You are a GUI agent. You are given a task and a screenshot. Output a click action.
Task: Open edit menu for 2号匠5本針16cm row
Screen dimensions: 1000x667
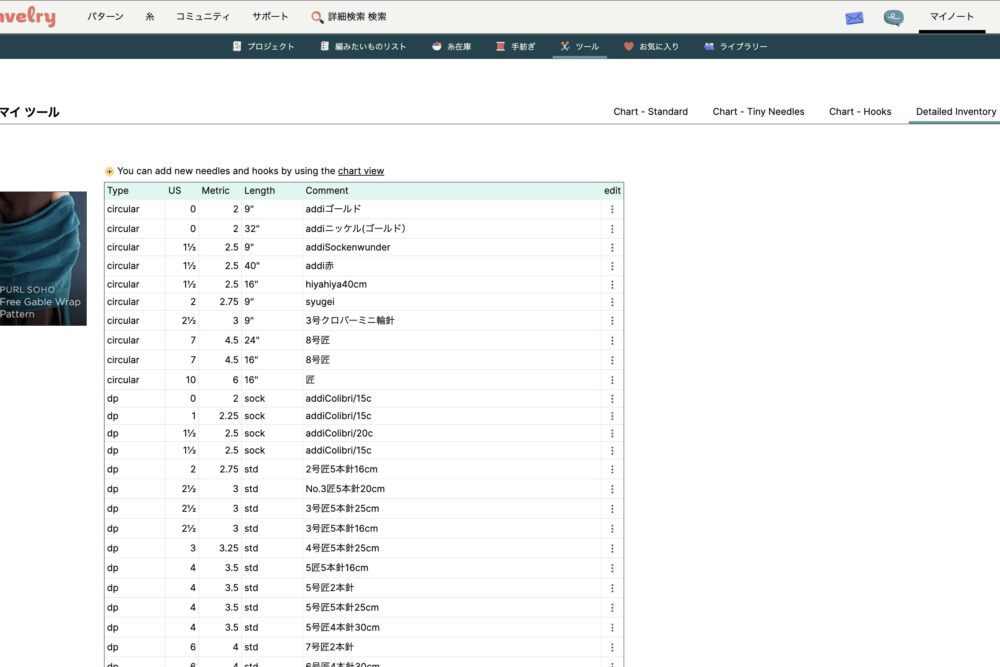[x=612, y=469]
